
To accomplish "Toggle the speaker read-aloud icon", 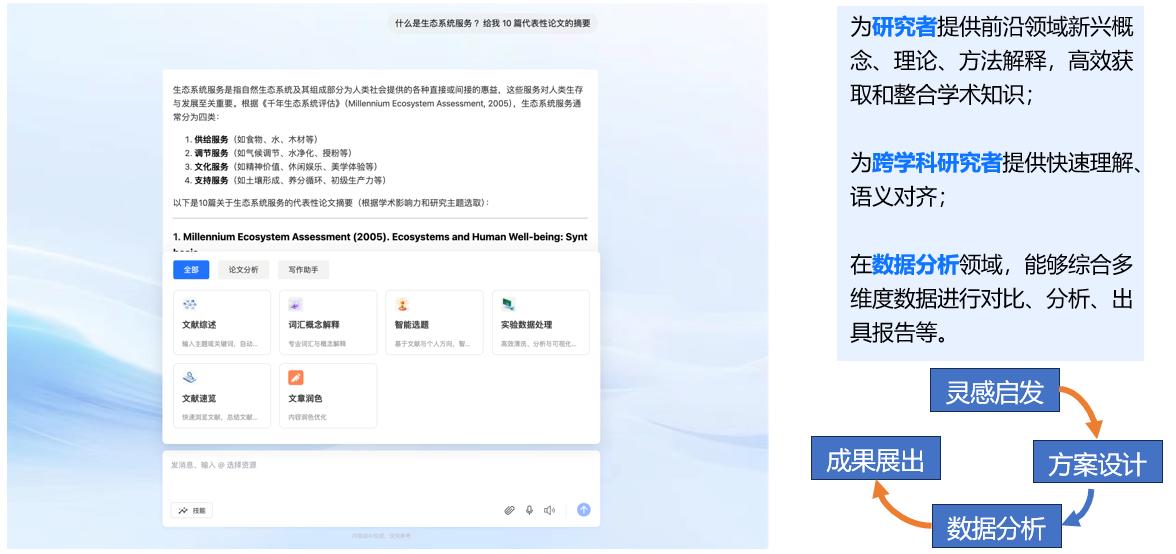I will (x=549, y=510).
